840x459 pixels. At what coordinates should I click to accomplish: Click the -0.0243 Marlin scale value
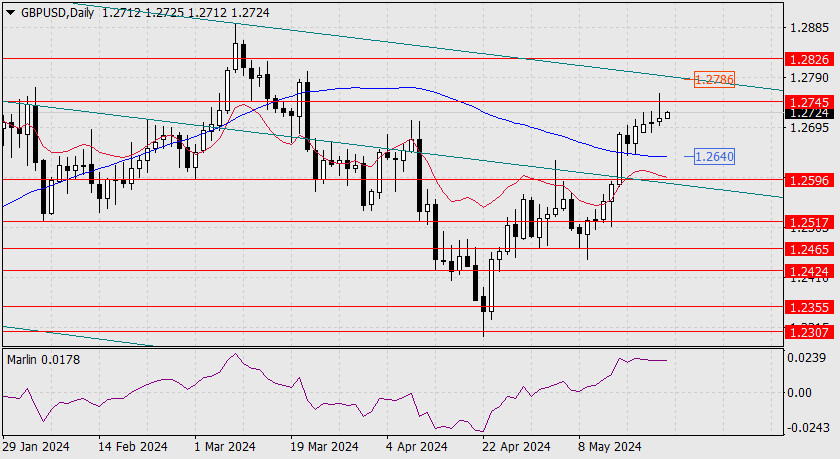807,428
